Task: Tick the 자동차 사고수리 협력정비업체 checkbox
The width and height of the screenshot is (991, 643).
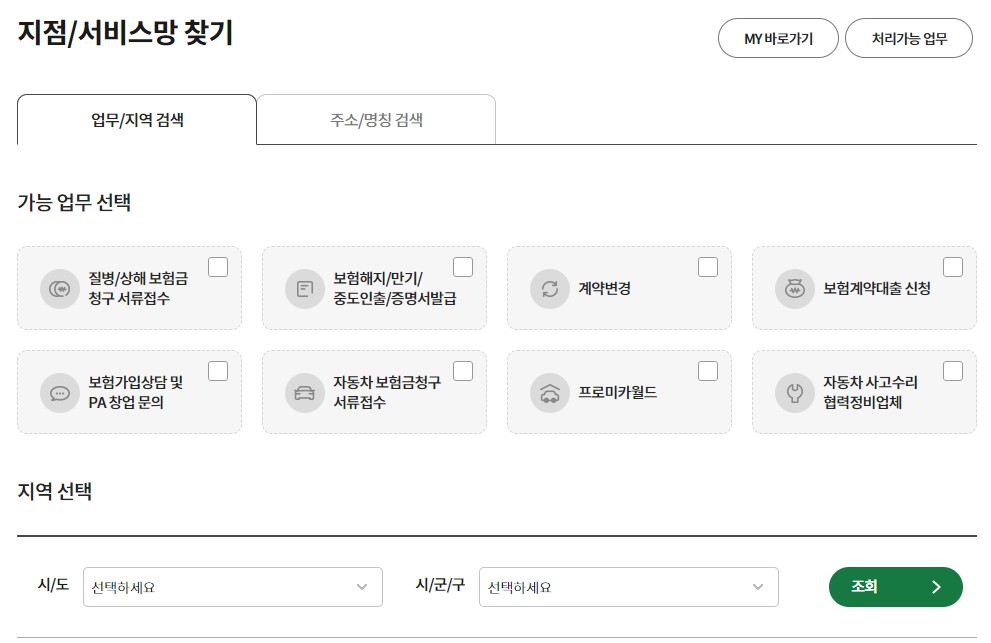Action: (953, 370)
